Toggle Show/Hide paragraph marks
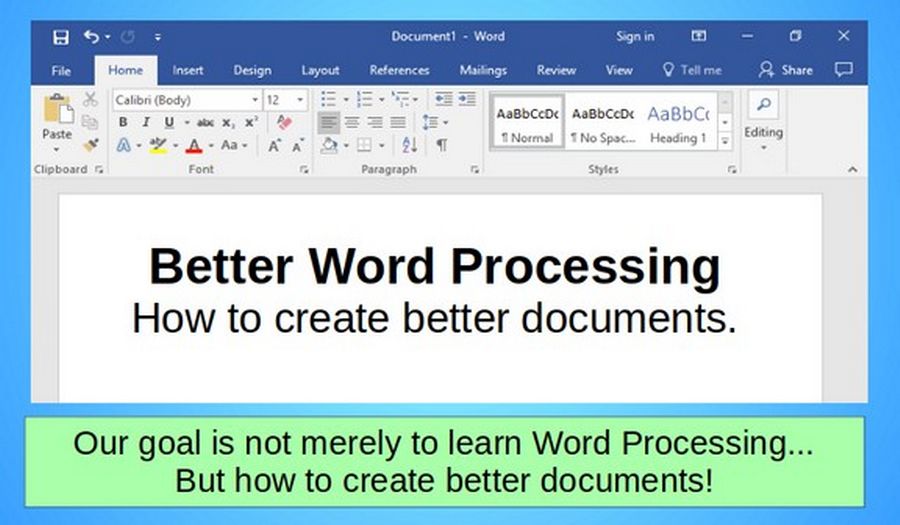Screen dimensions: 900x525 [441, 145]
